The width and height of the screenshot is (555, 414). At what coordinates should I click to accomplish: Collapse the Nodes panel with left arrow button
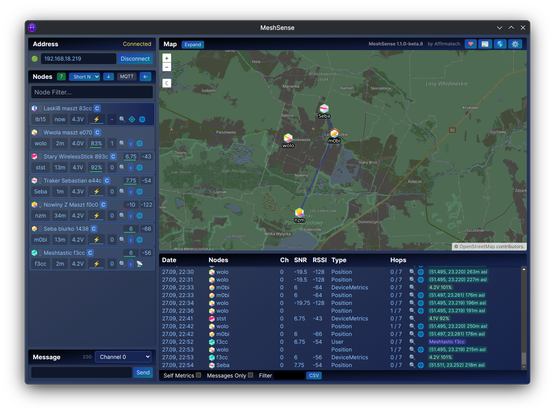(145, 76)
